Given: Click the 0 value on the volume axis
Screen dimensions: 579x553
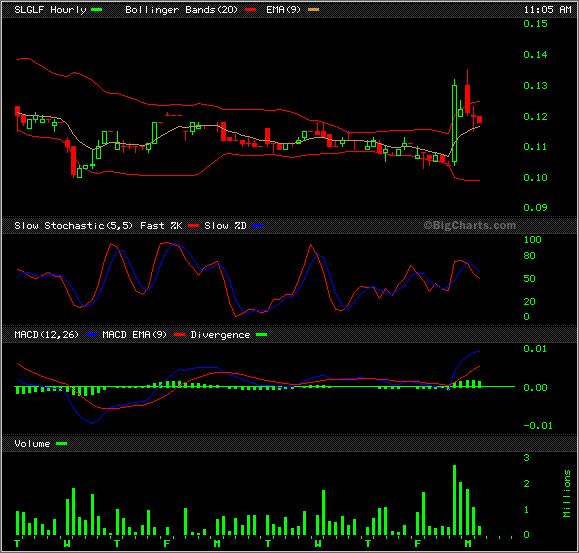Looking at the screenshot, I should (x=527, y=535).
